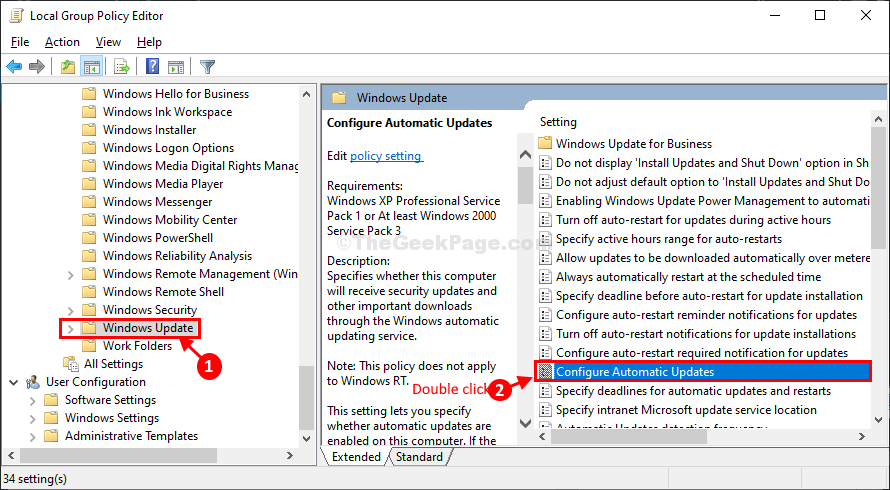The height and width of the screenshot is (490, 890).
Task: Click the Back arrow toolbar icon
Action: tap(14, 67)
